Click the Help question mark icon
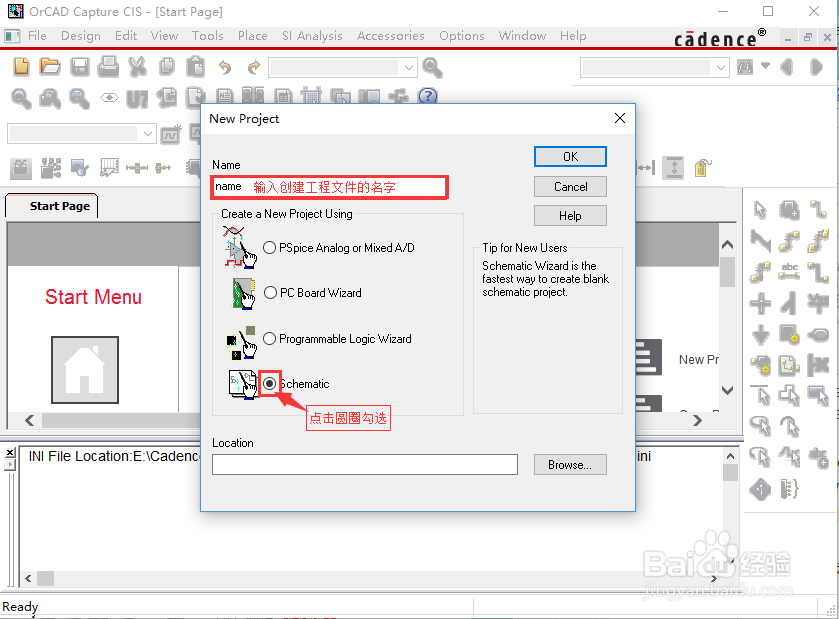Image resolution: width=839 pixels, height=619 pixels. click(428, 96)
